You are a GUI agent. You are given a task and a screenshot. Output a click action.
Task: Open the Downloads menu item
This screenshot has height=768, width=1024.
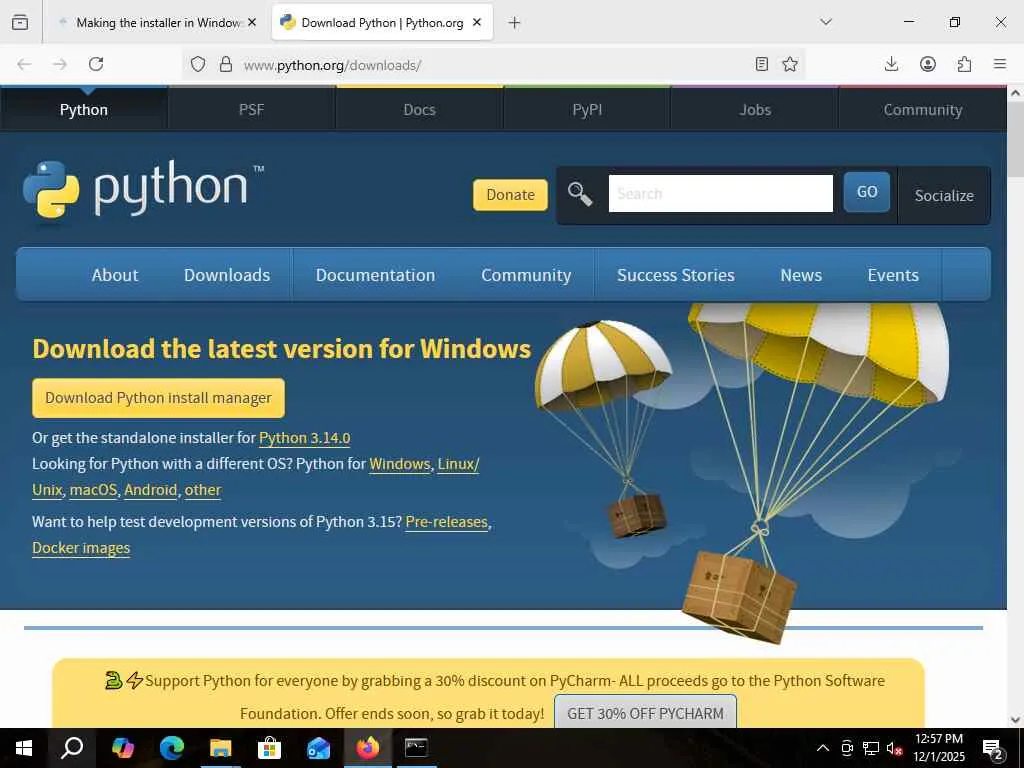tap(227, 275)
